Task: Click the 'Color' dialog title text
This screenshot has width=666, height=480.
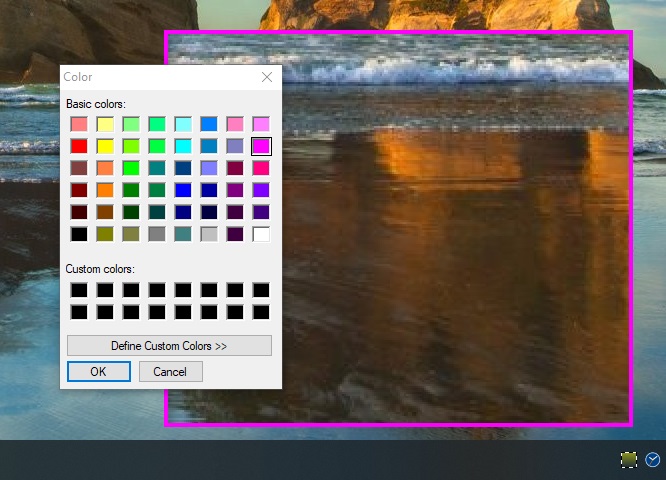Action: [x=78, y=77]
